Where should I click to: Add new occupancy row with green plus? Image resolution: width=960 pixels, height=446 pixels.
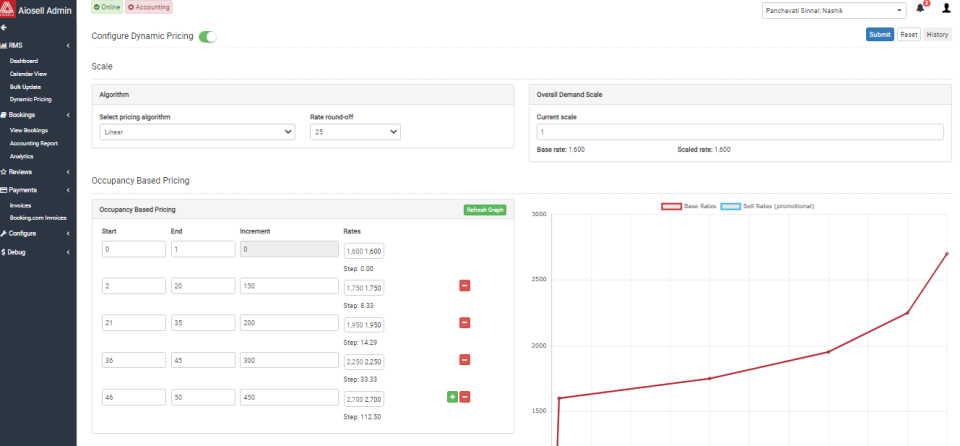coord(452,397)
